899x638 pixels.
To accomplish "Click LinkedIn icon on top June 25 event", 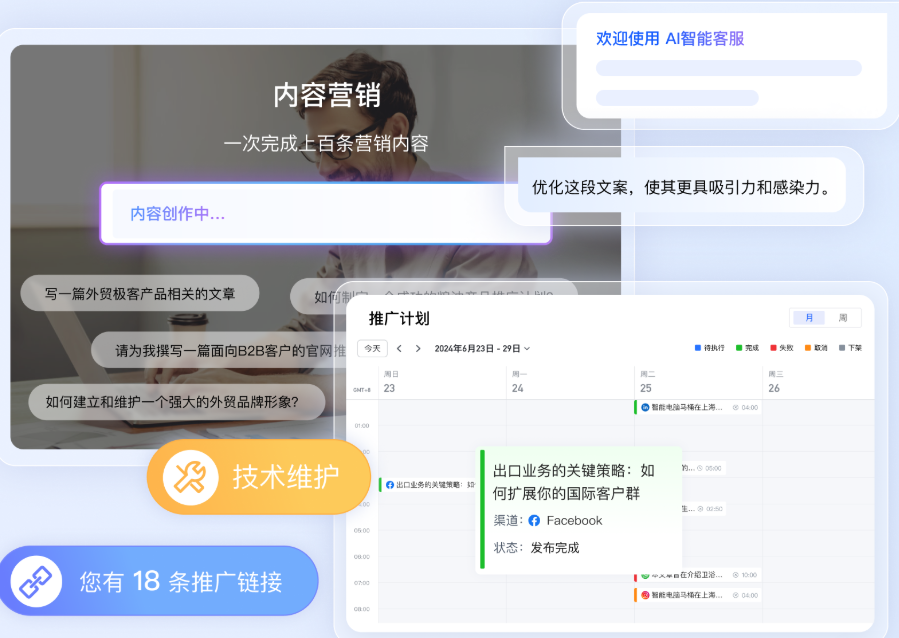I will [645, 407].
